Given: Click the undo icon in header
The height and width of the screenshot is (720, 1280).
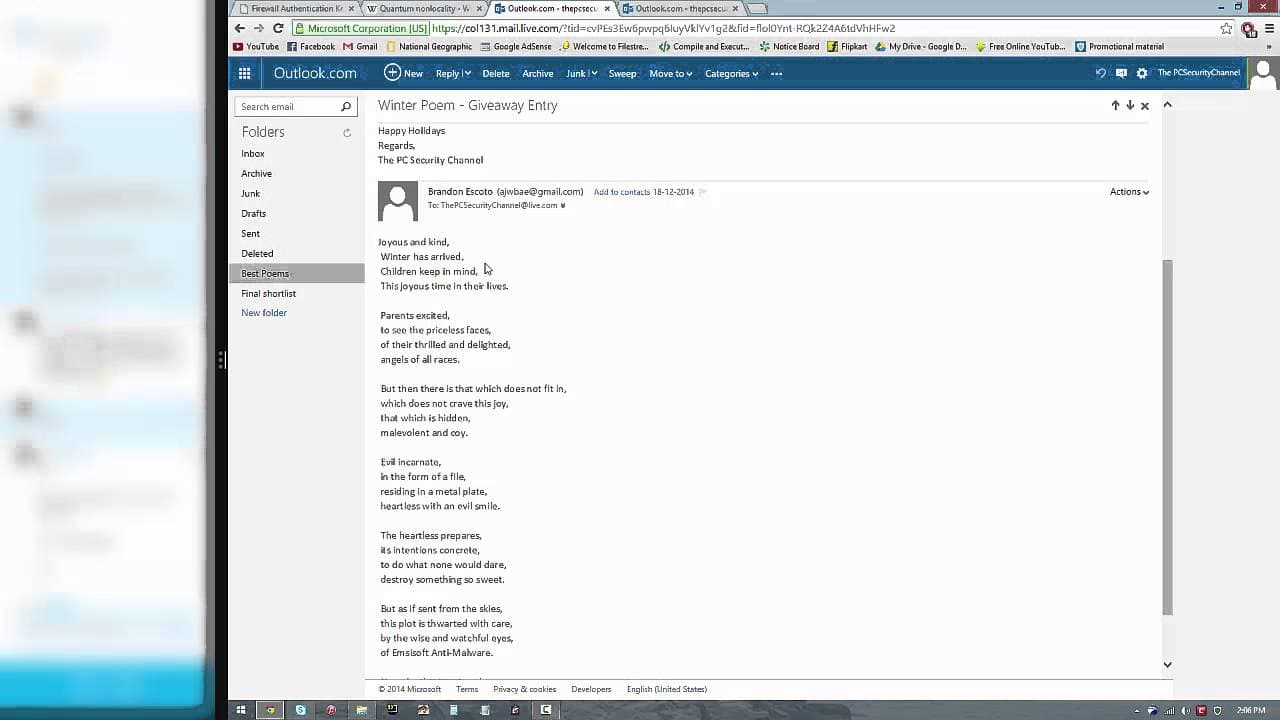Looking at the screenshot, I should (1101, 73).
